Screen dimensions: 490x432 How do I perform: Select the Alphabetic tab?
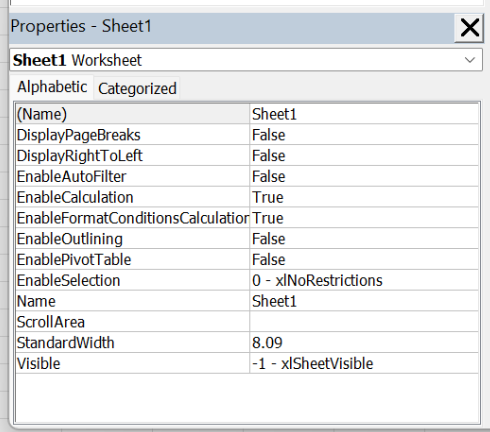pos(52,87)
